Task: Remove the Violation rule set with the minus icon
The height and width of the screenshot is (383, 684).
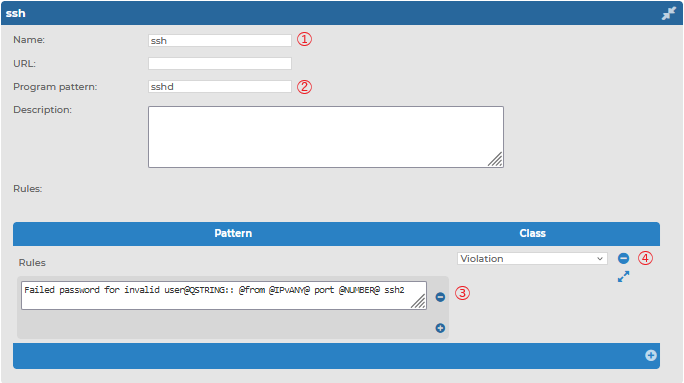Action: tap(623, 258)
